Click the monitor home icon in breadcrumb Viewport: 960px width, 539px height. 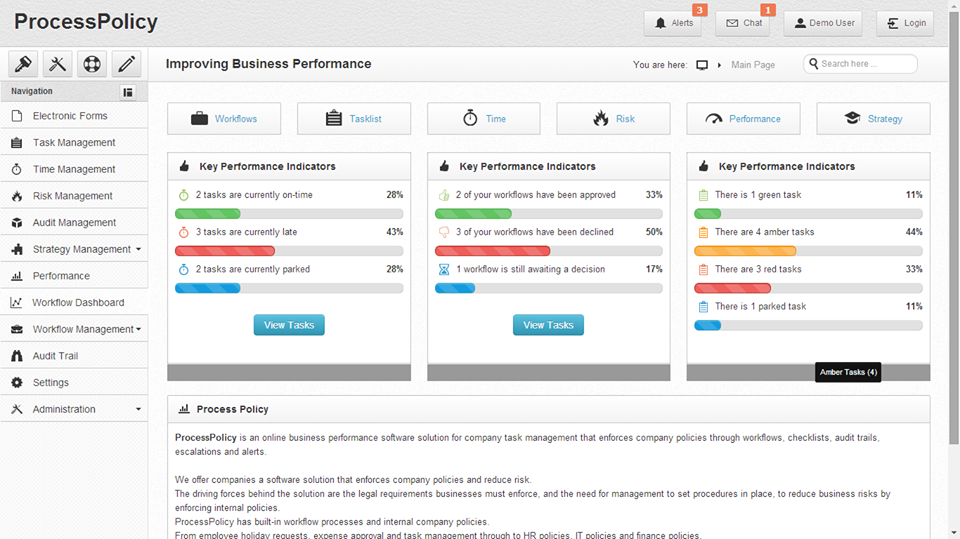[702, 65]
